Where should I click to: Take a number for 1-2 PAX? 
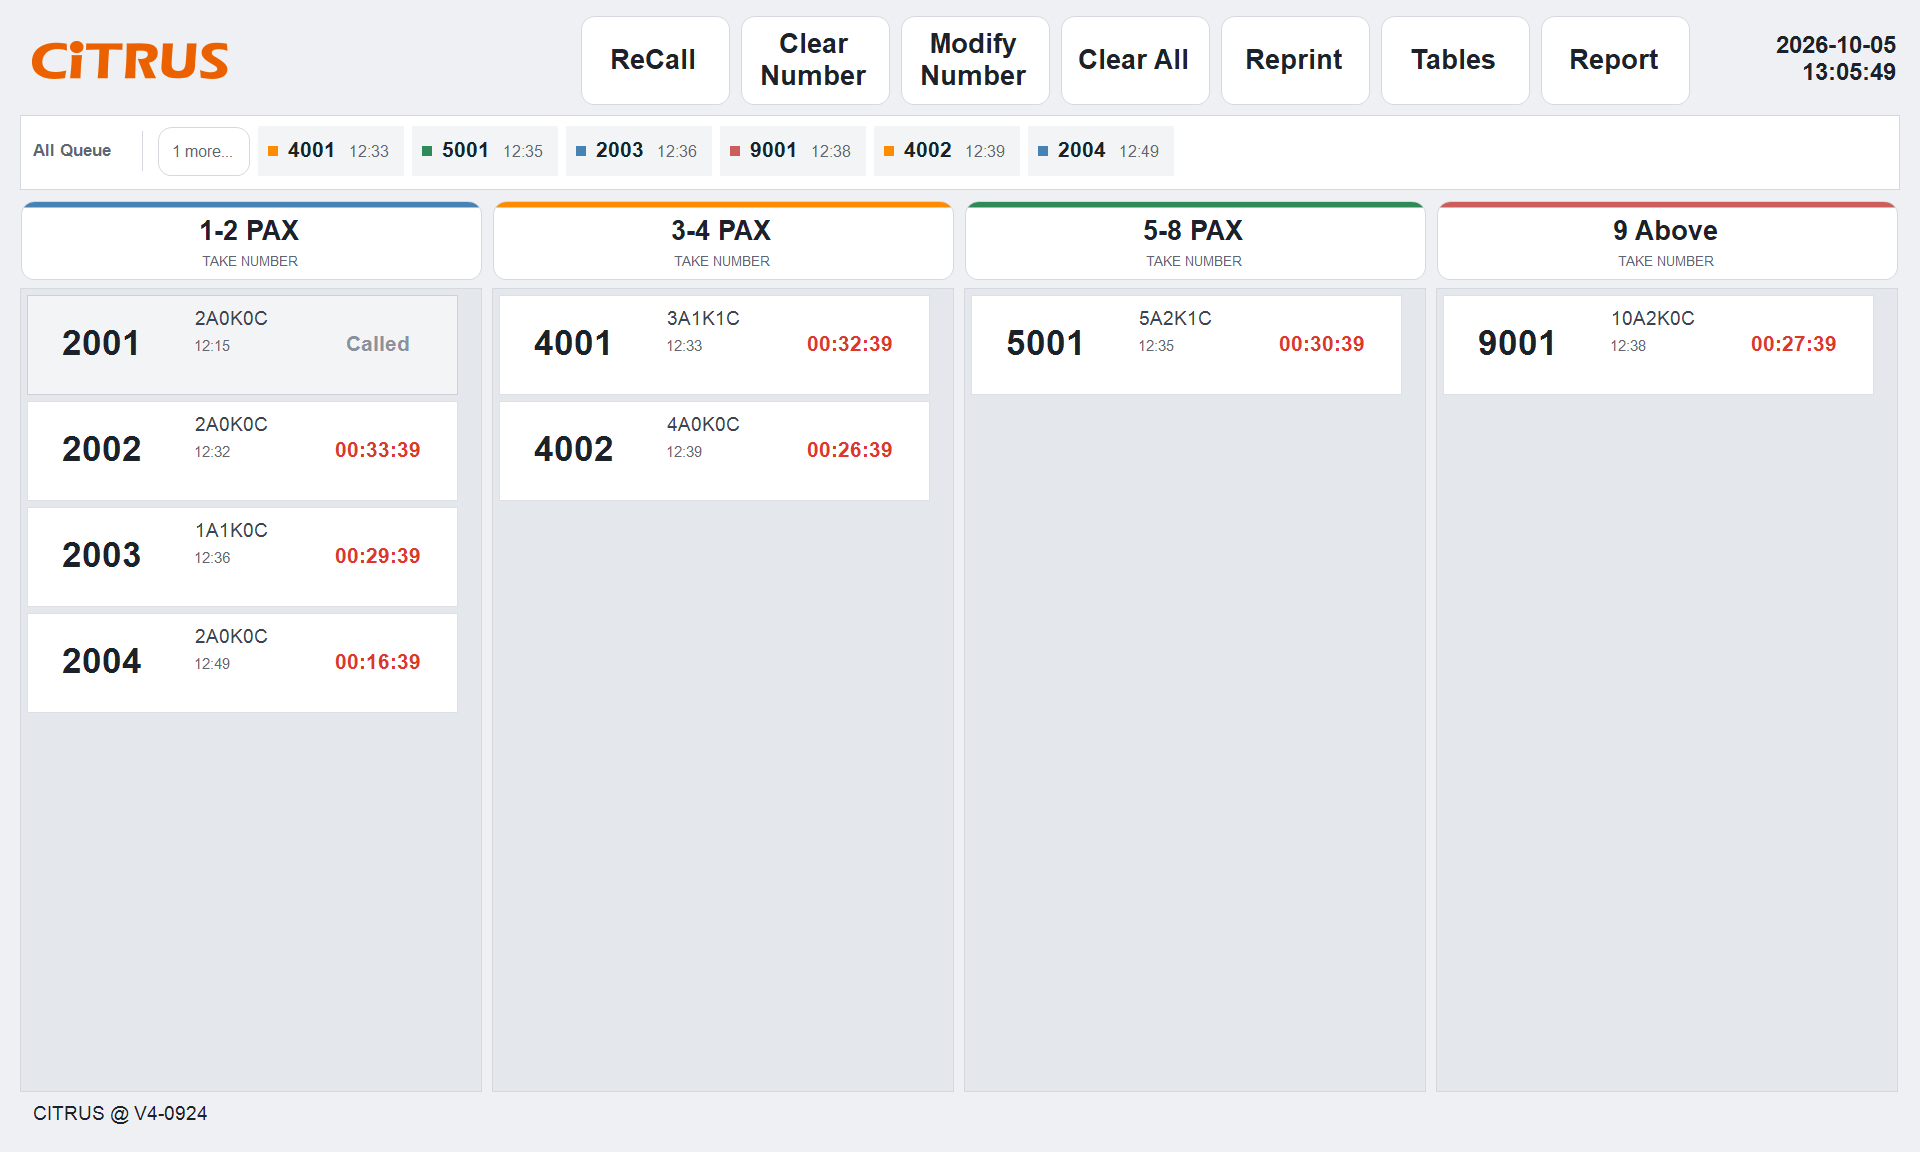coord(251,242)
